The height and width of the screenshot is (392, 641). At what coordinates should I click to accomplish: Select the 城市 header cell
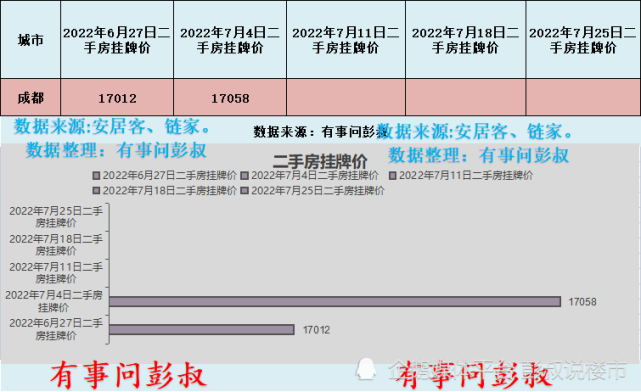31,40
